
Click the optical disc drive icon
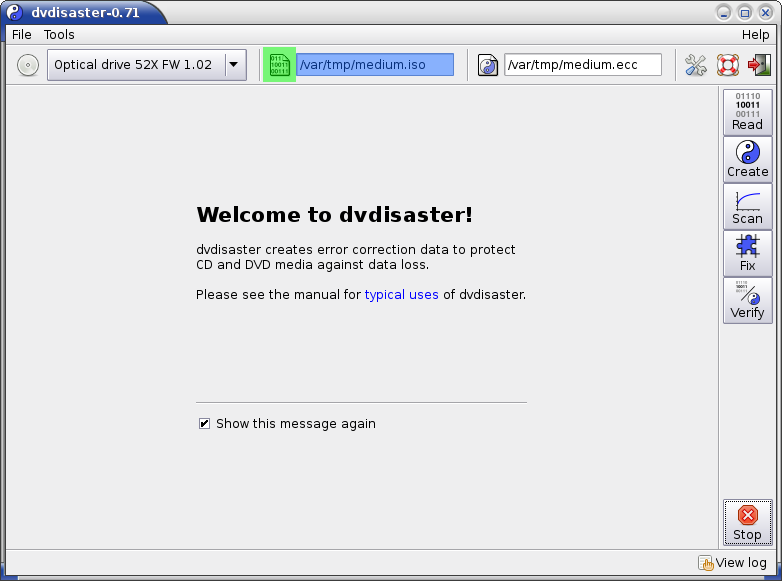pos(28,65)
